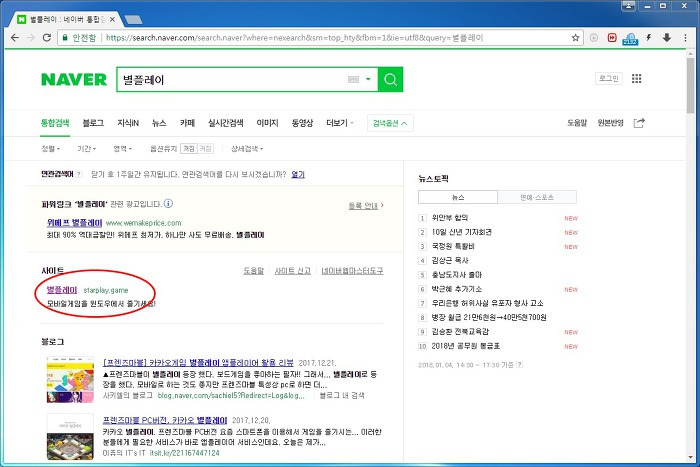Click the address bar URL field

pos(321,38)
